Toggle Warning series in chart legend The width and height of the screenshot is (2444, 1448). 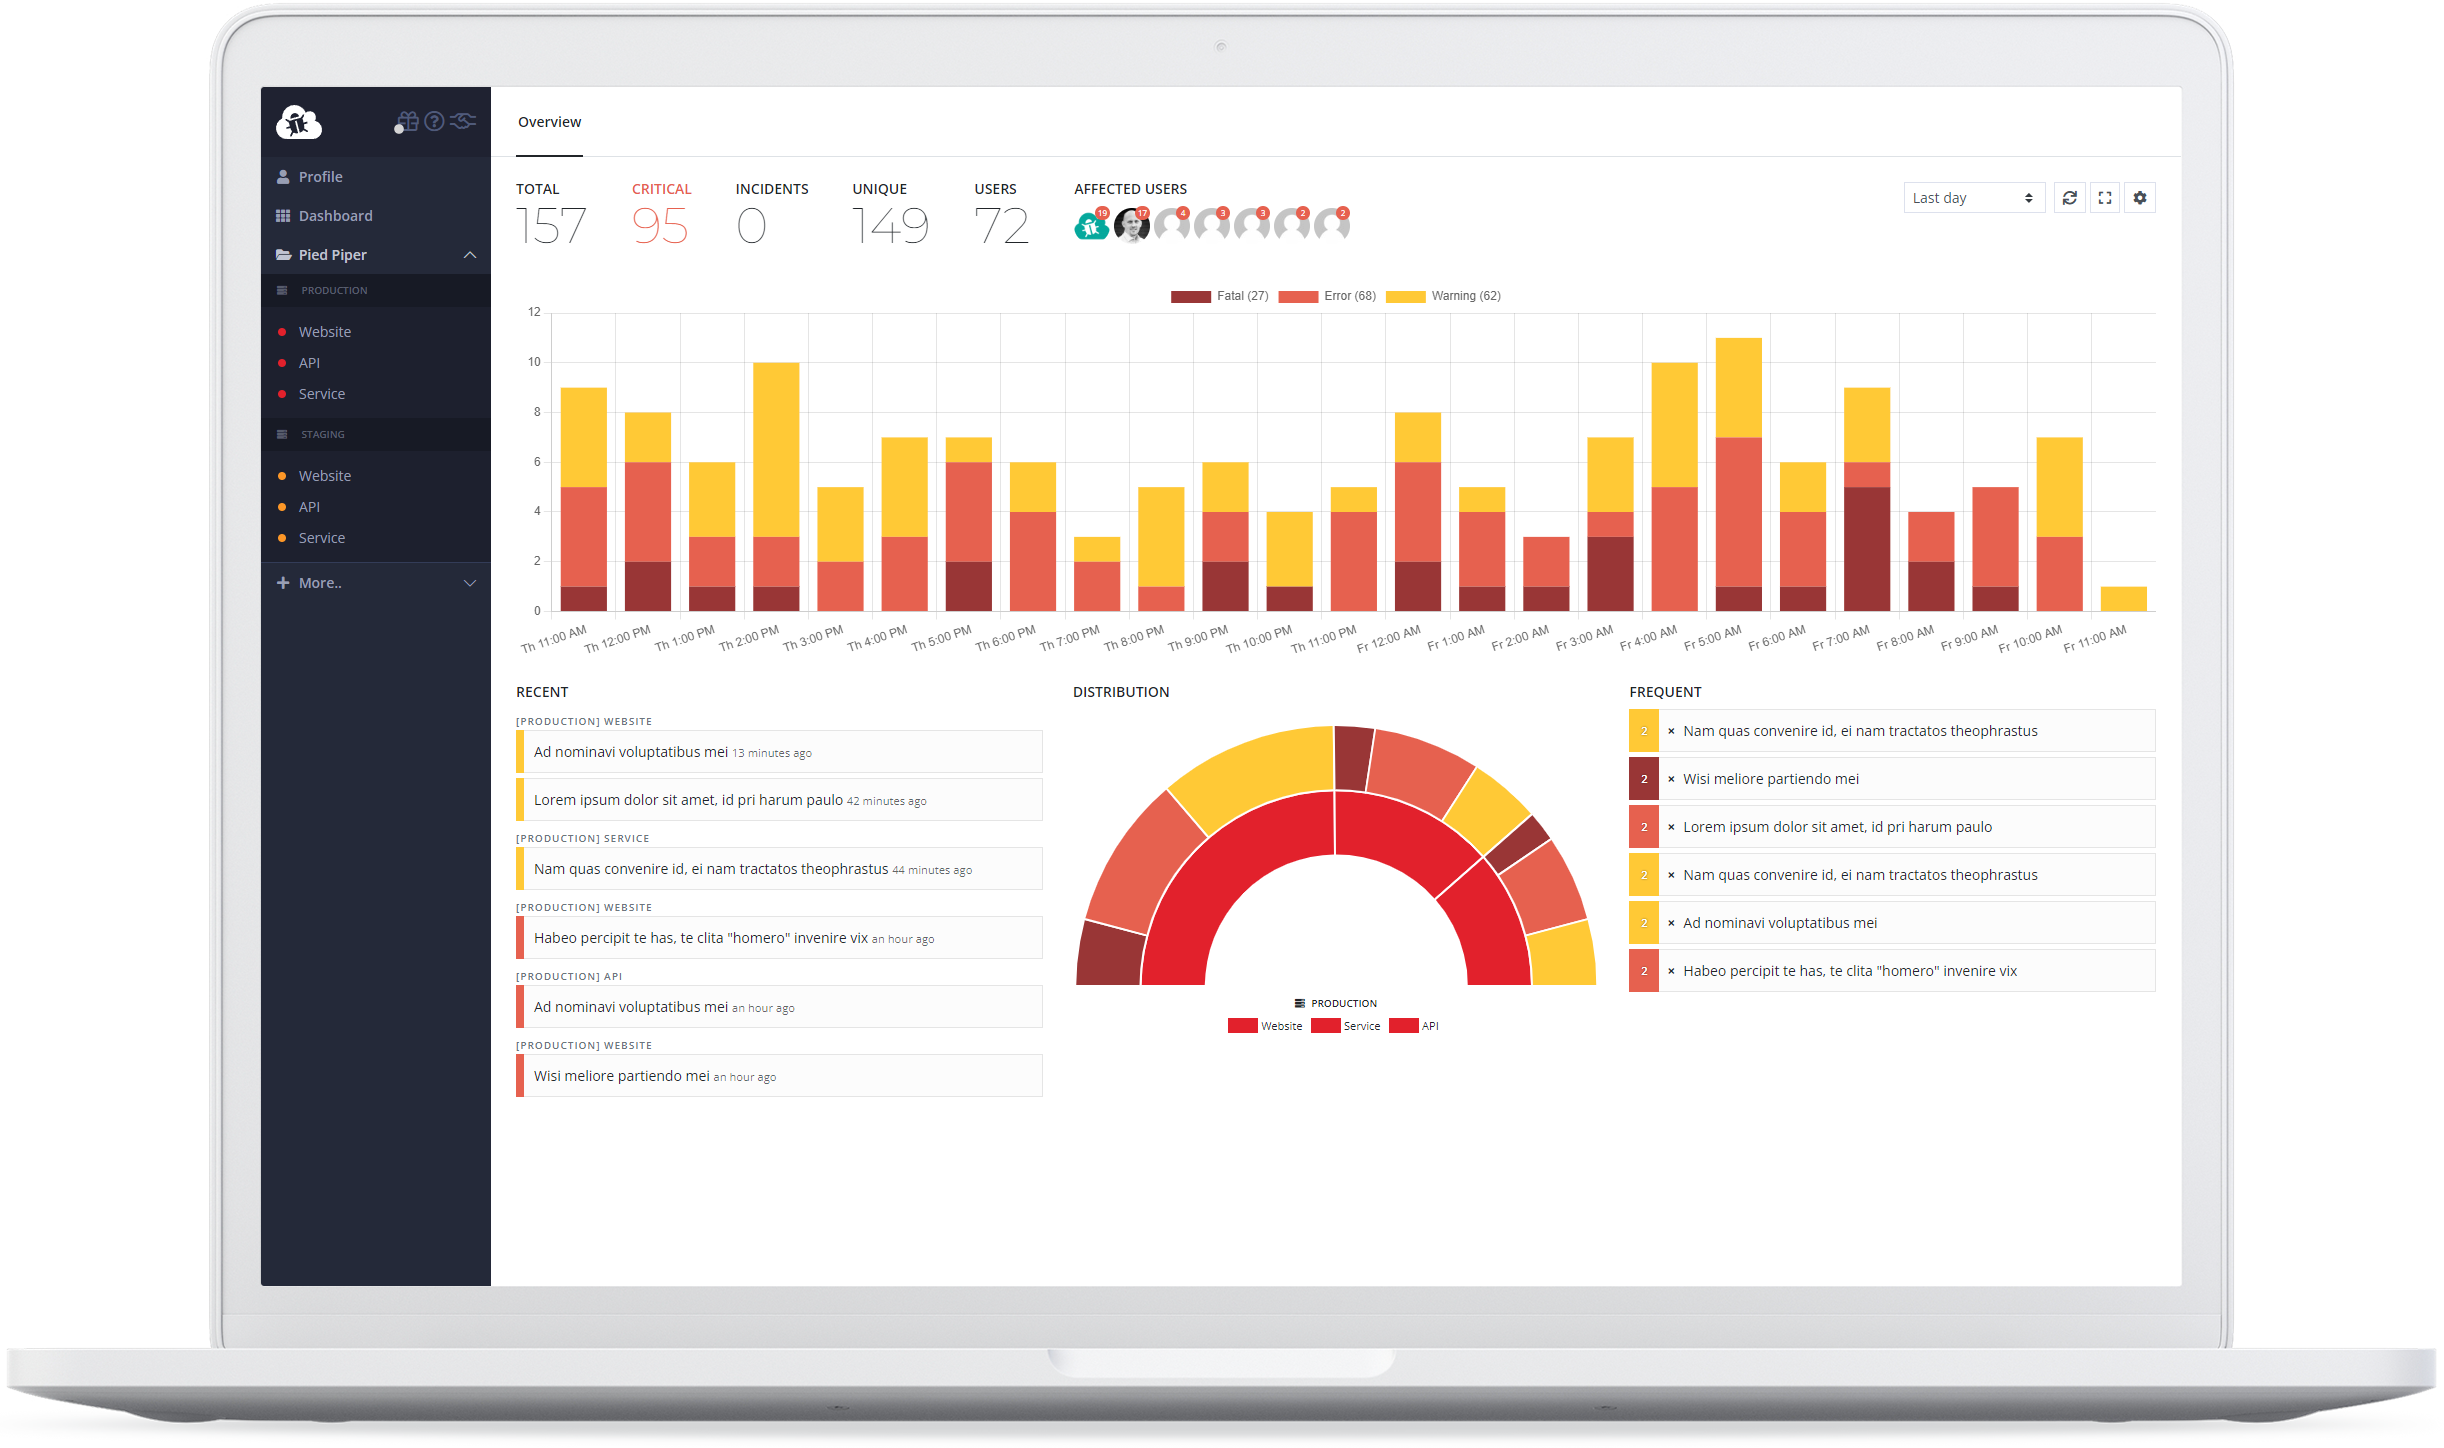tap(1443, 296)
